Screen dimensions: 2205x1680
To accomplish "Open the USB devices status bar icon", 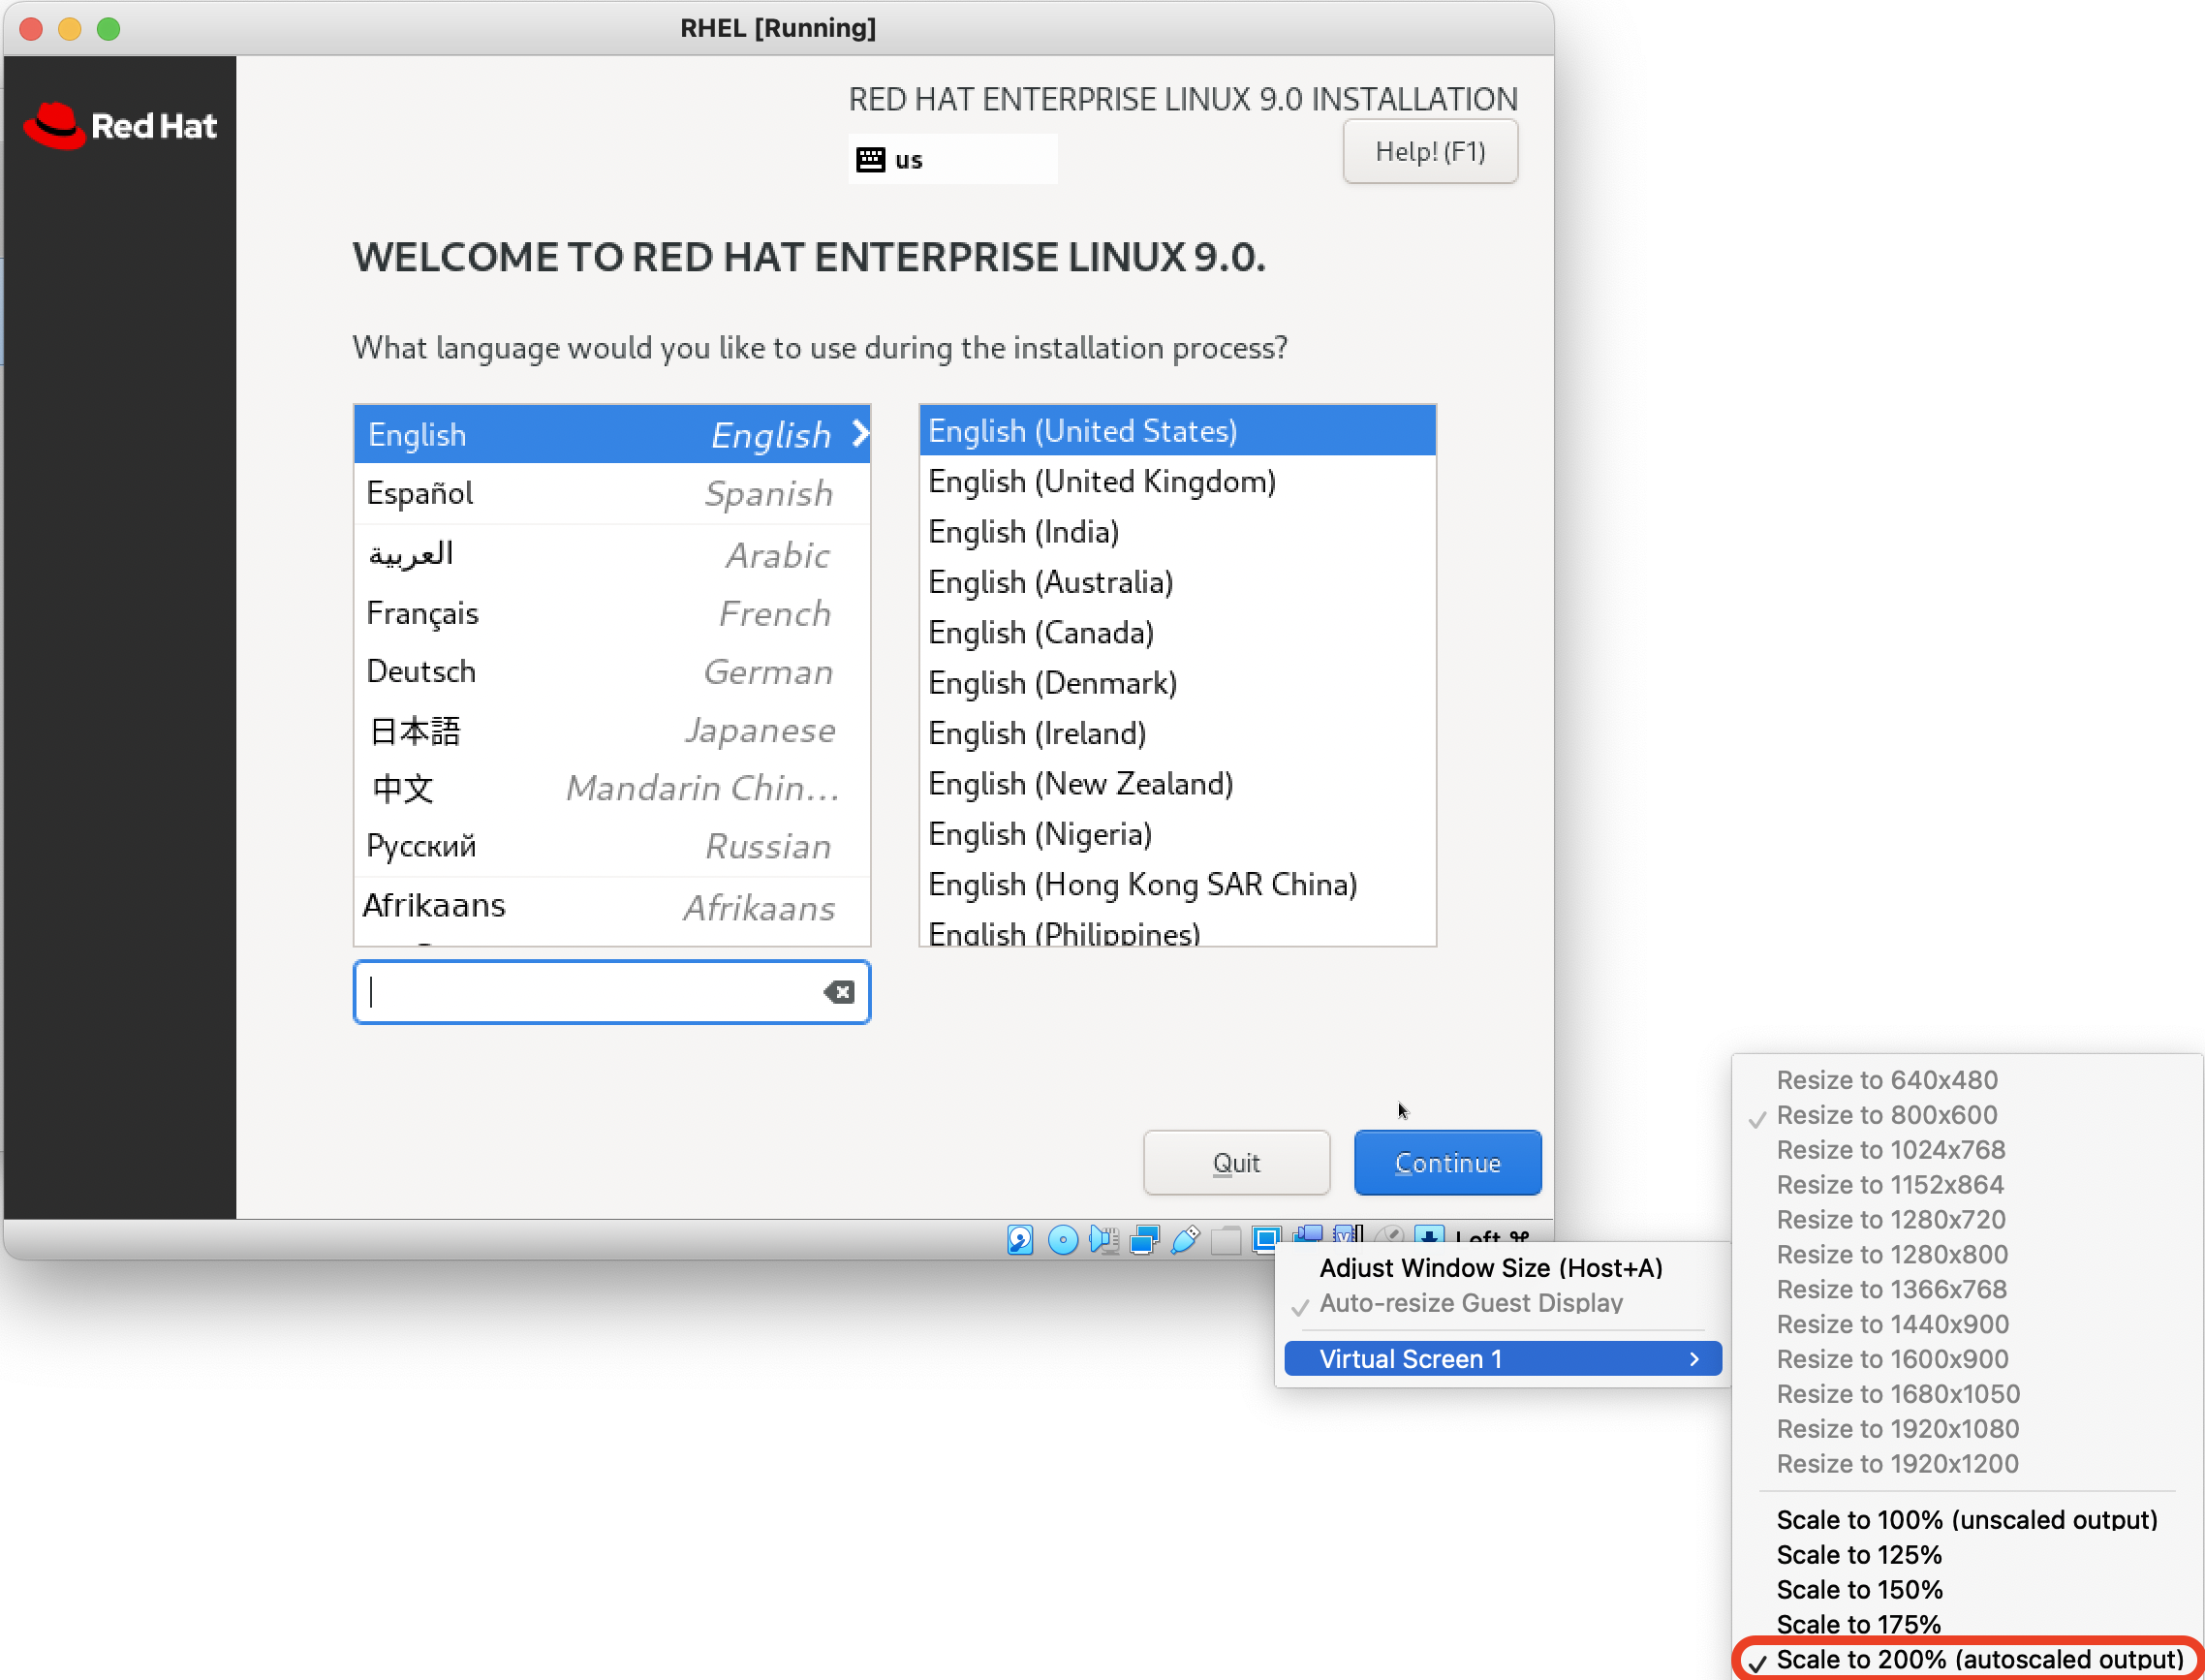I will point(1185,1240).
